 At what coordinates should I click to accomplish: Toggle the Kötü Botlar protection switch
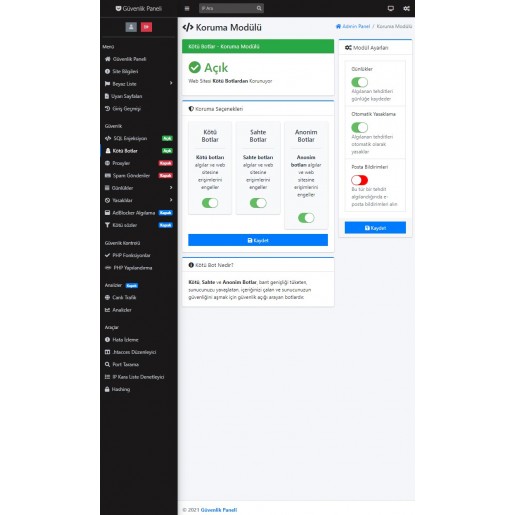tap(210, 203)
